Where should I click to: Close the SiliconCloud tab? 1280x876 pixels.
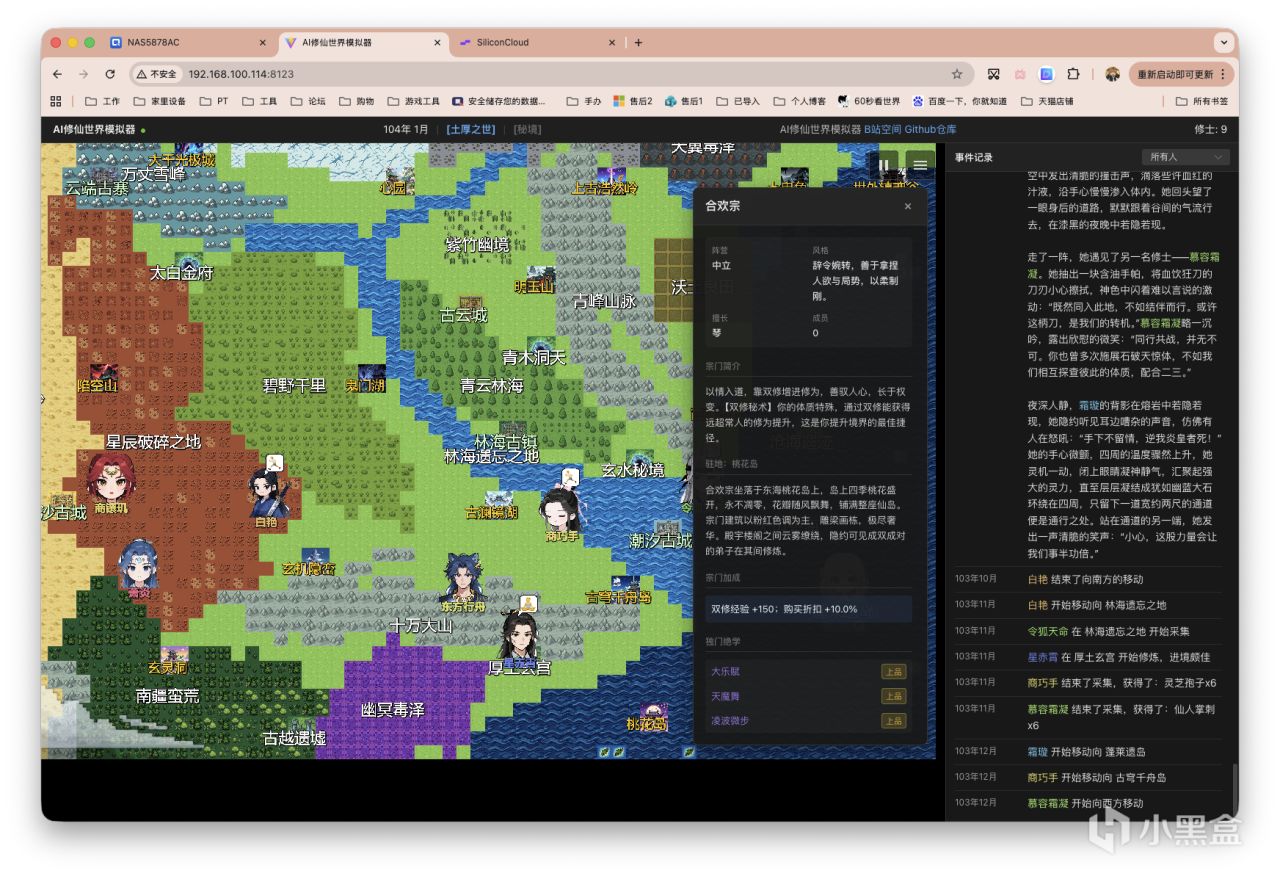(612, 43)
